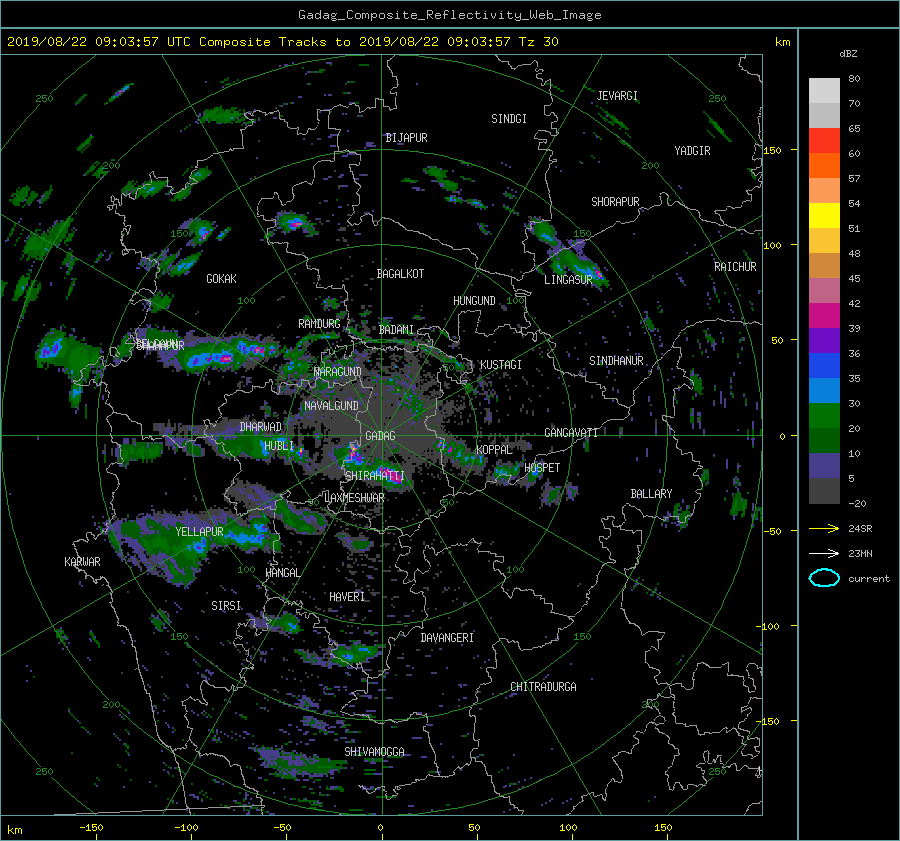Click the BALLARY city label
This screenshot has width=900, height=841.
point(651,494)
